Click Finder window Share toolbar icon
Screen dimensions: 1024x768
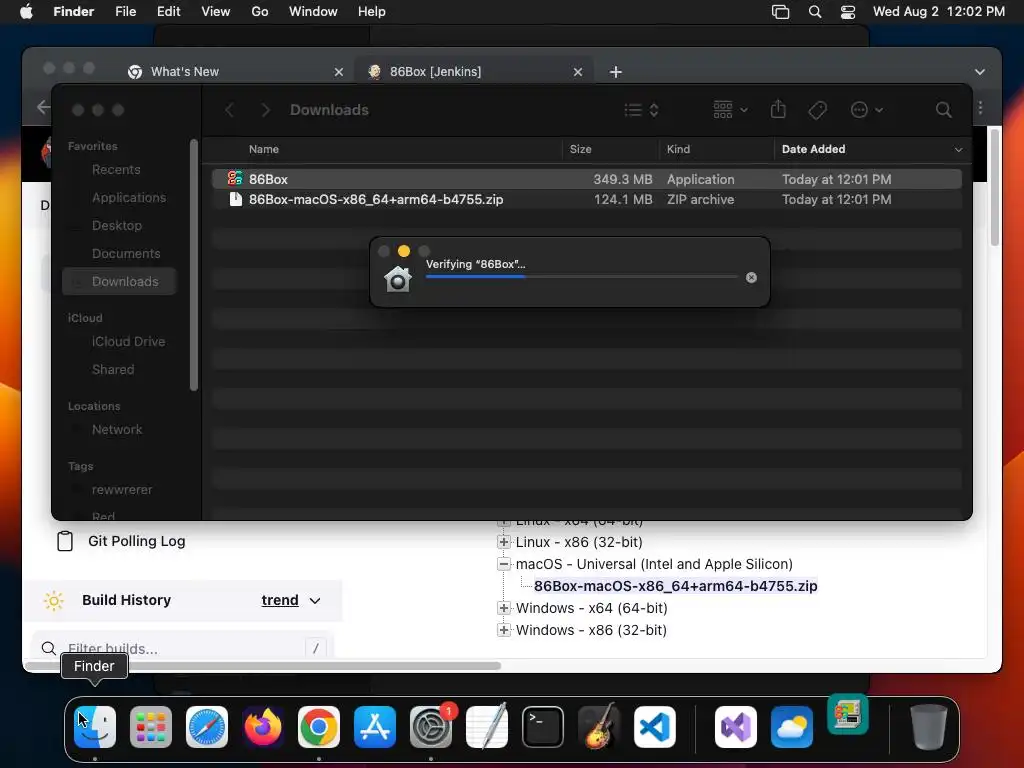[778, 109]
